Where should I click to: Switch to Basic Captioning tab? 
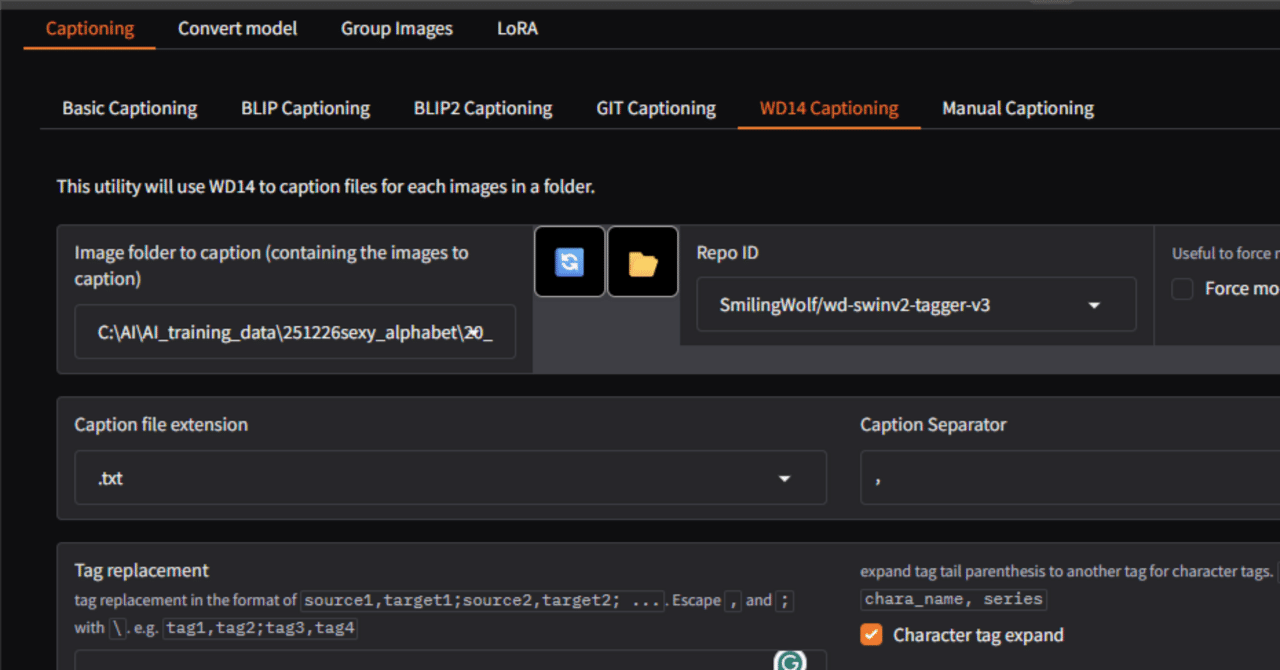[x=129, y=108]
